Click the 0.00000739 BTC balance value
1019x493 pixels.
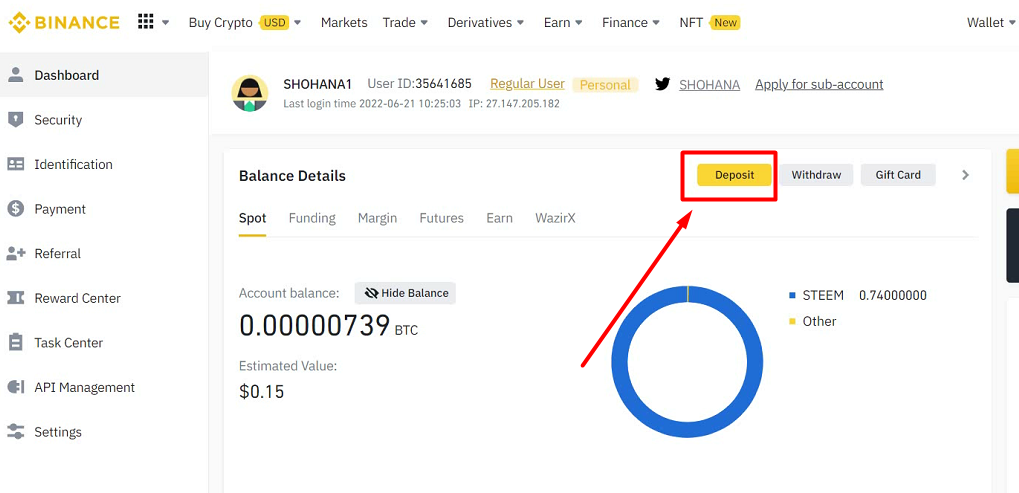click(328, 325)
